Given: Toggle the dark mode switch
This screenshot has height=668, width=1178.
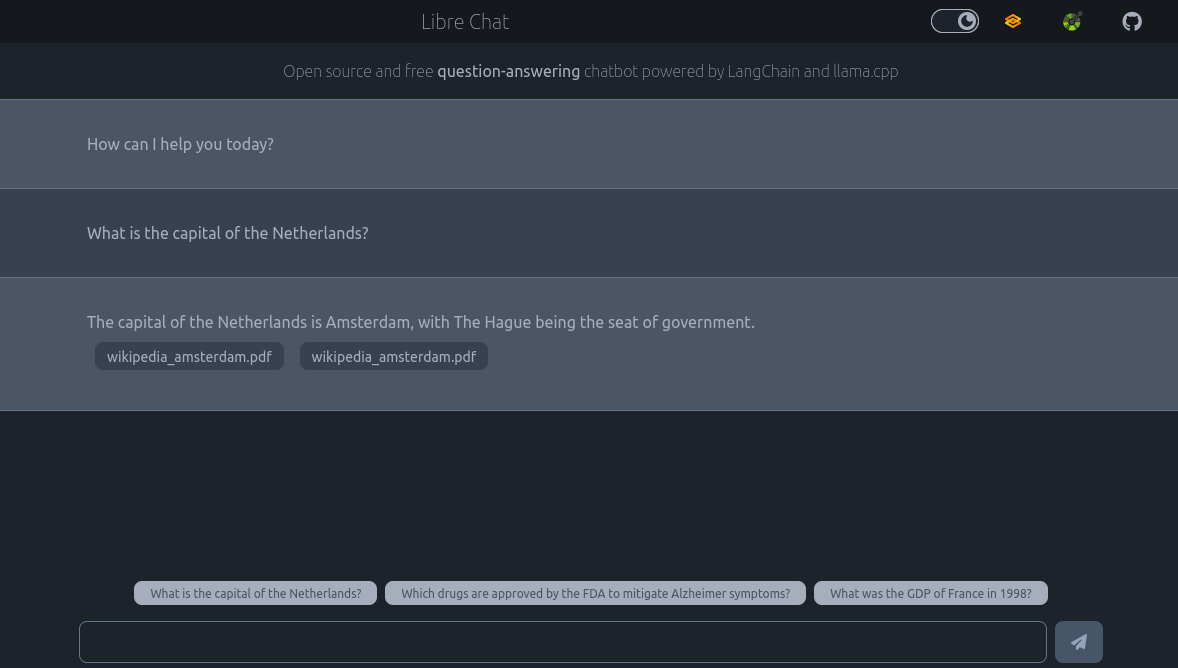Looking at the screenshot, I should (955, 20).
